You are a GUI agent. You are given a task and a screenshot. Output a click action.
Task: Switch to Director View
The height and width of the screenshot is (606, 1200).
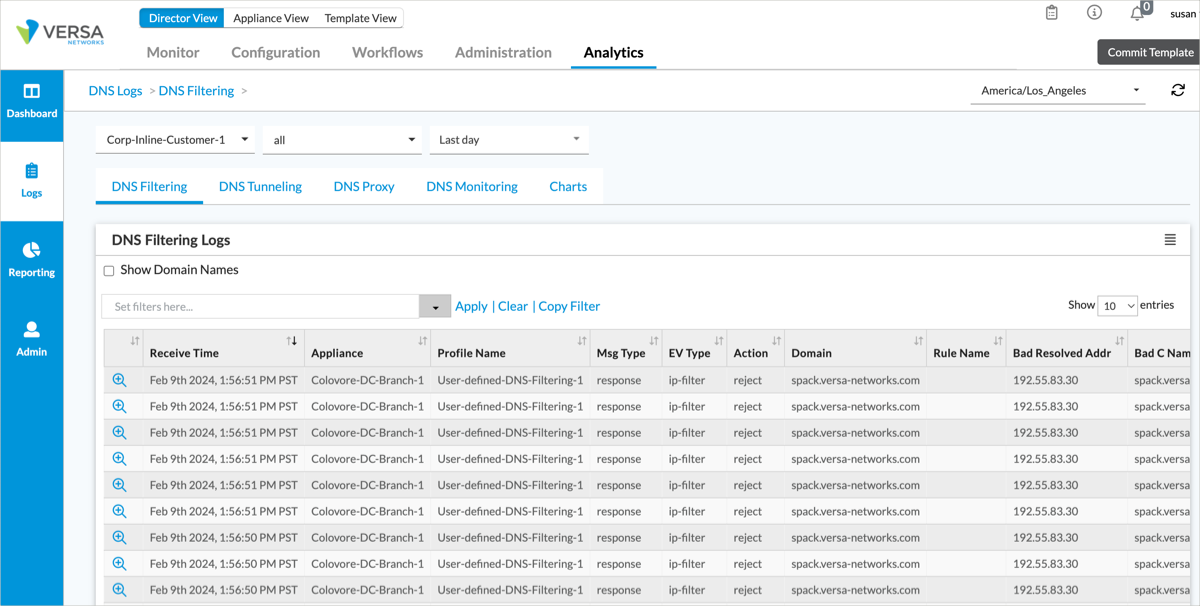pyautogui.click(x=183, y=18)
